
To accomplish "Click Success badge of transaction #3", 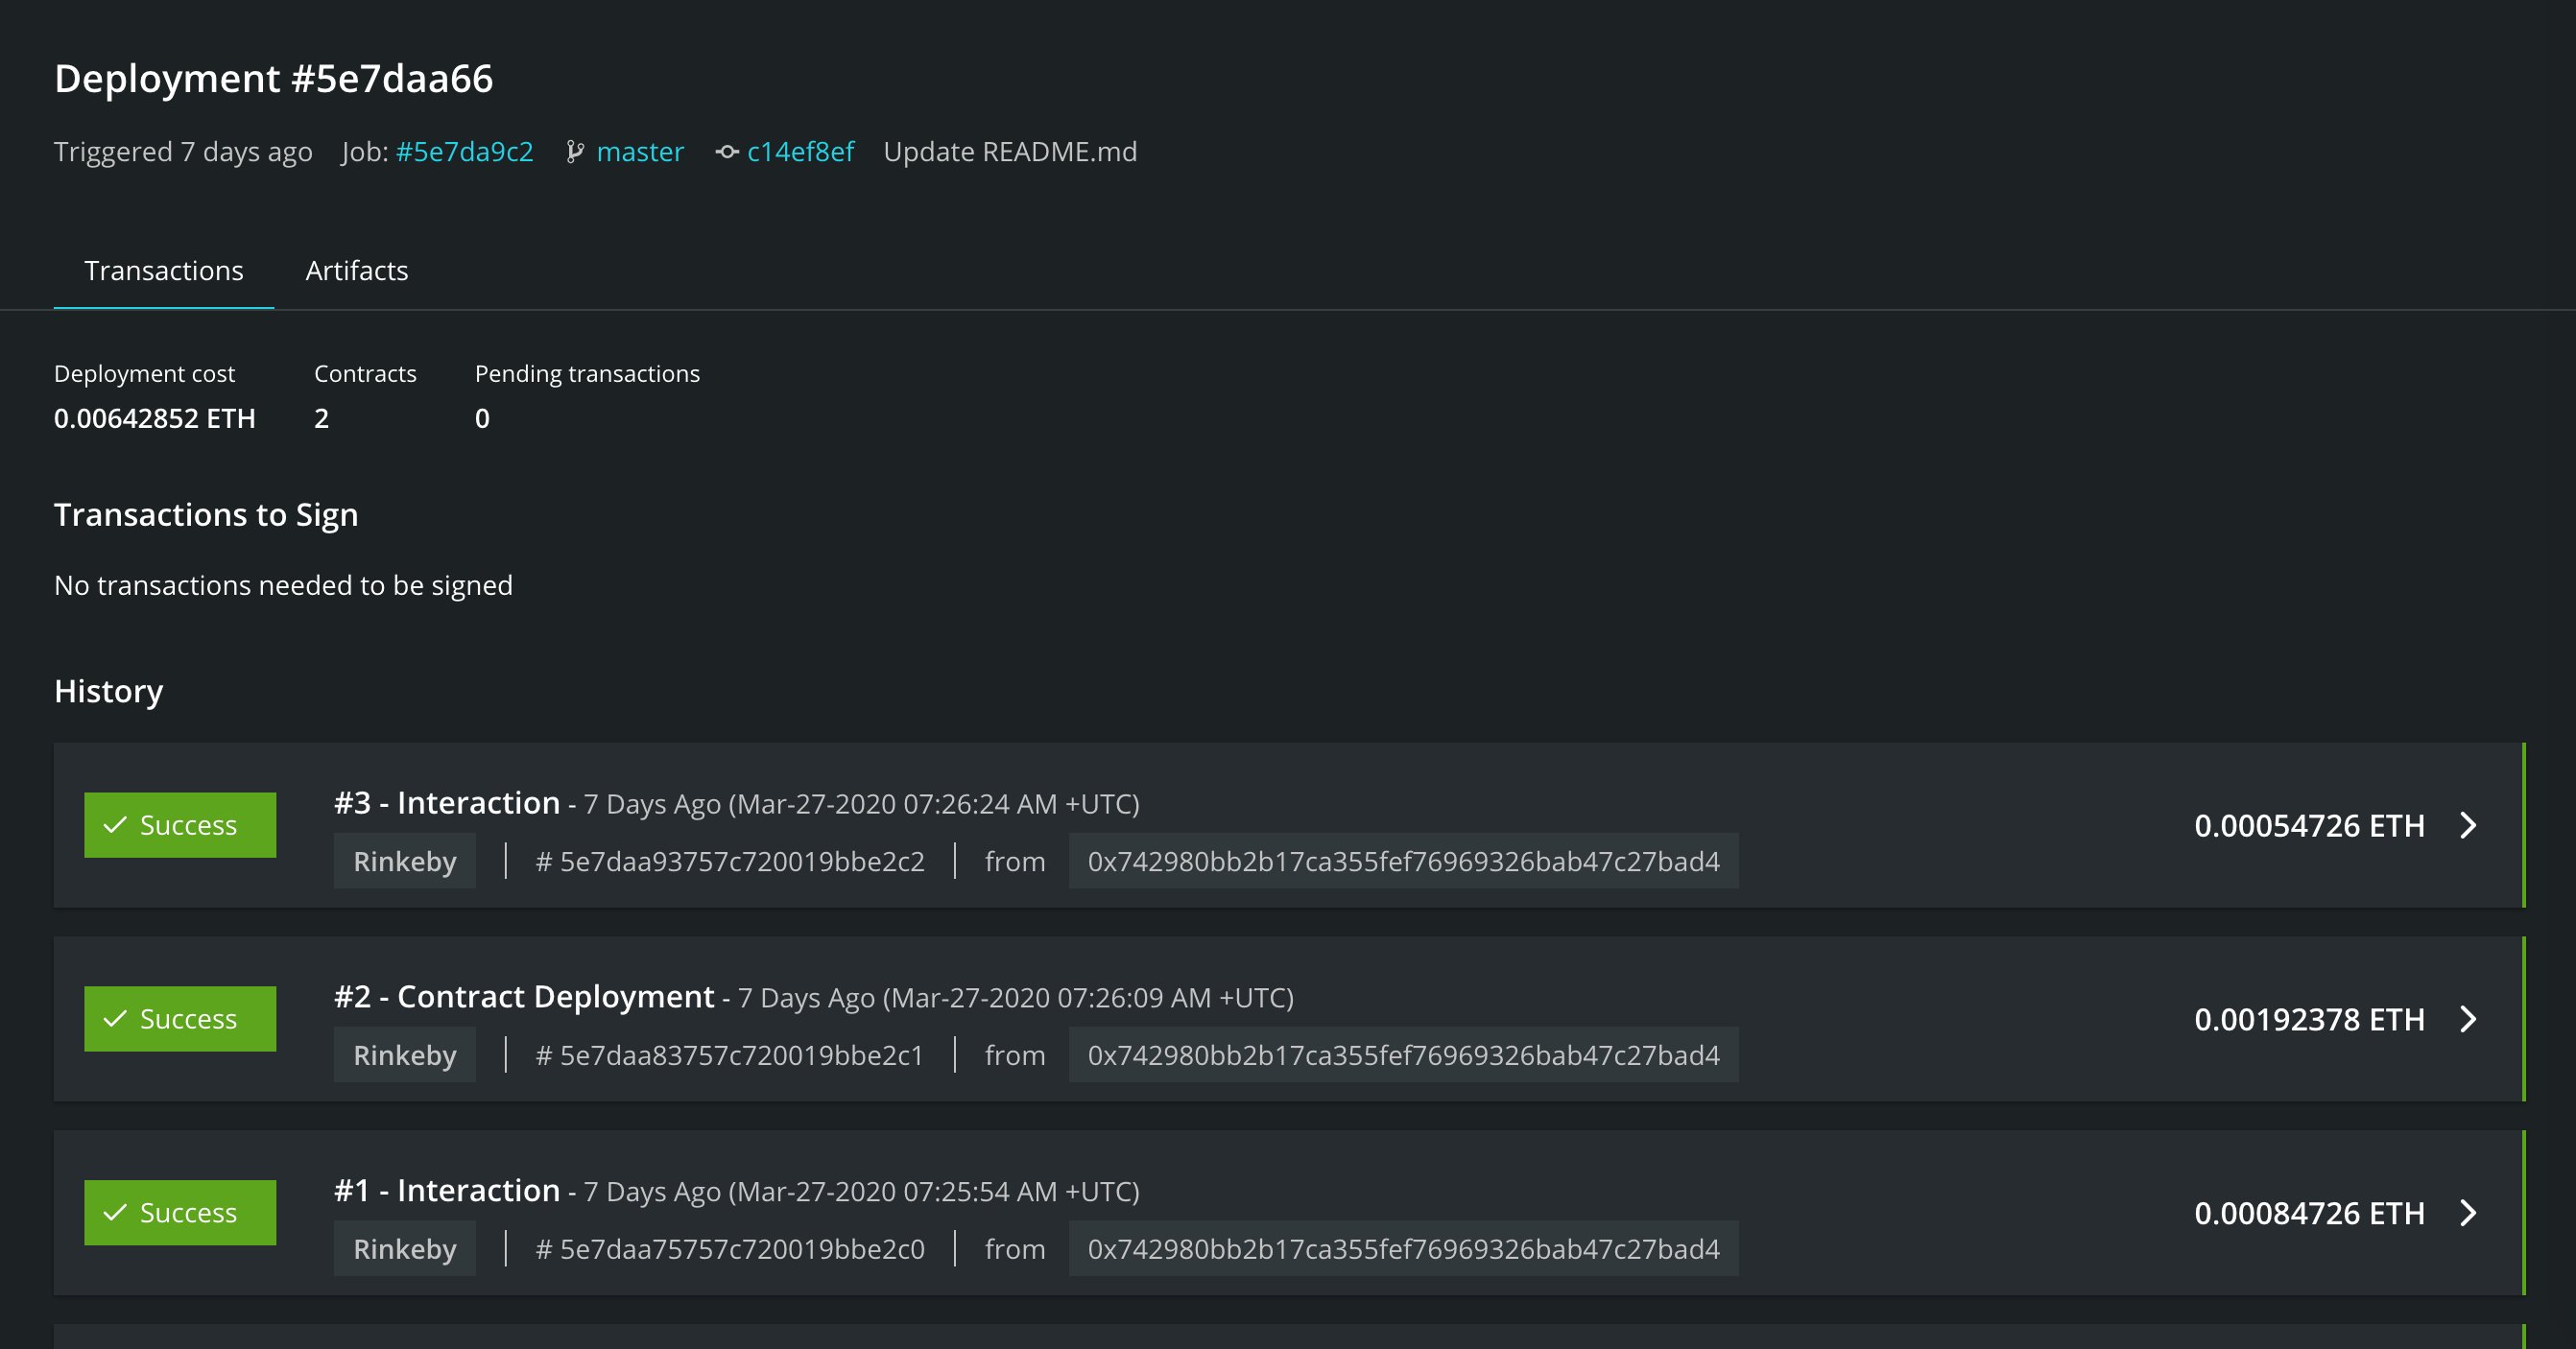I will tap(180, 825).
